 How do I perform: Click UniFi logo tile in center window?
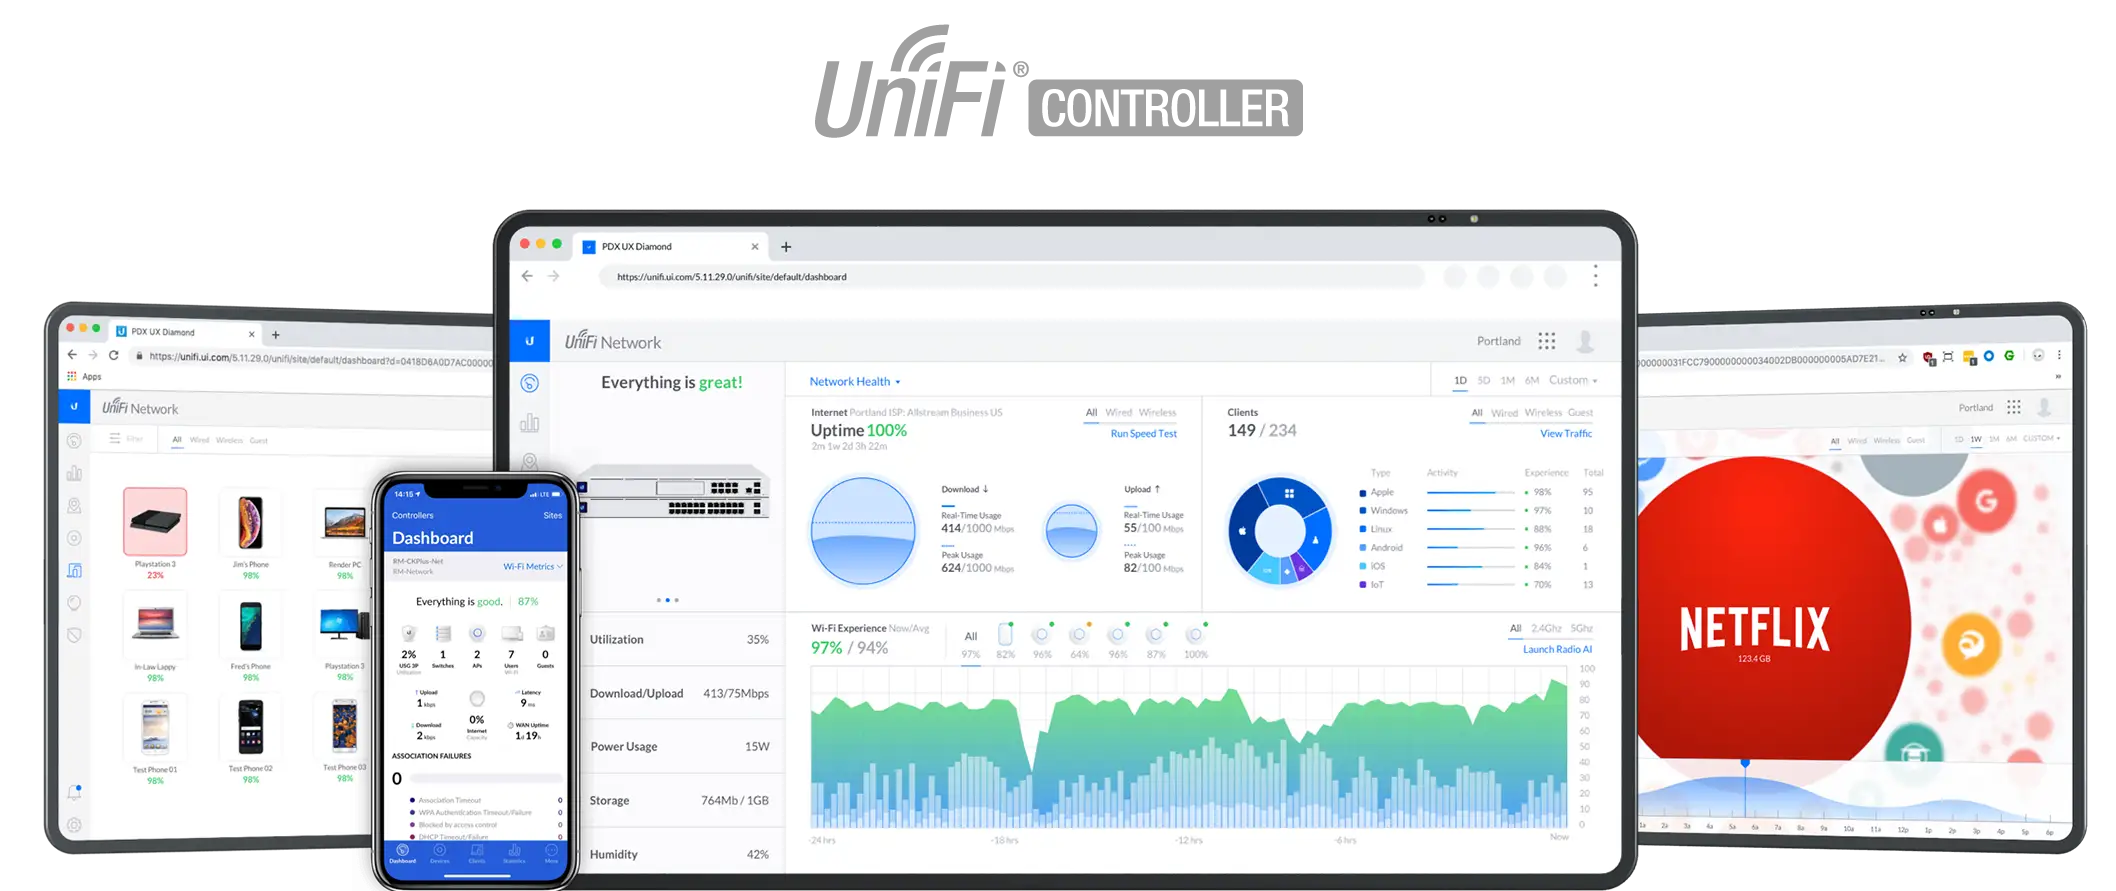point(530,341)
